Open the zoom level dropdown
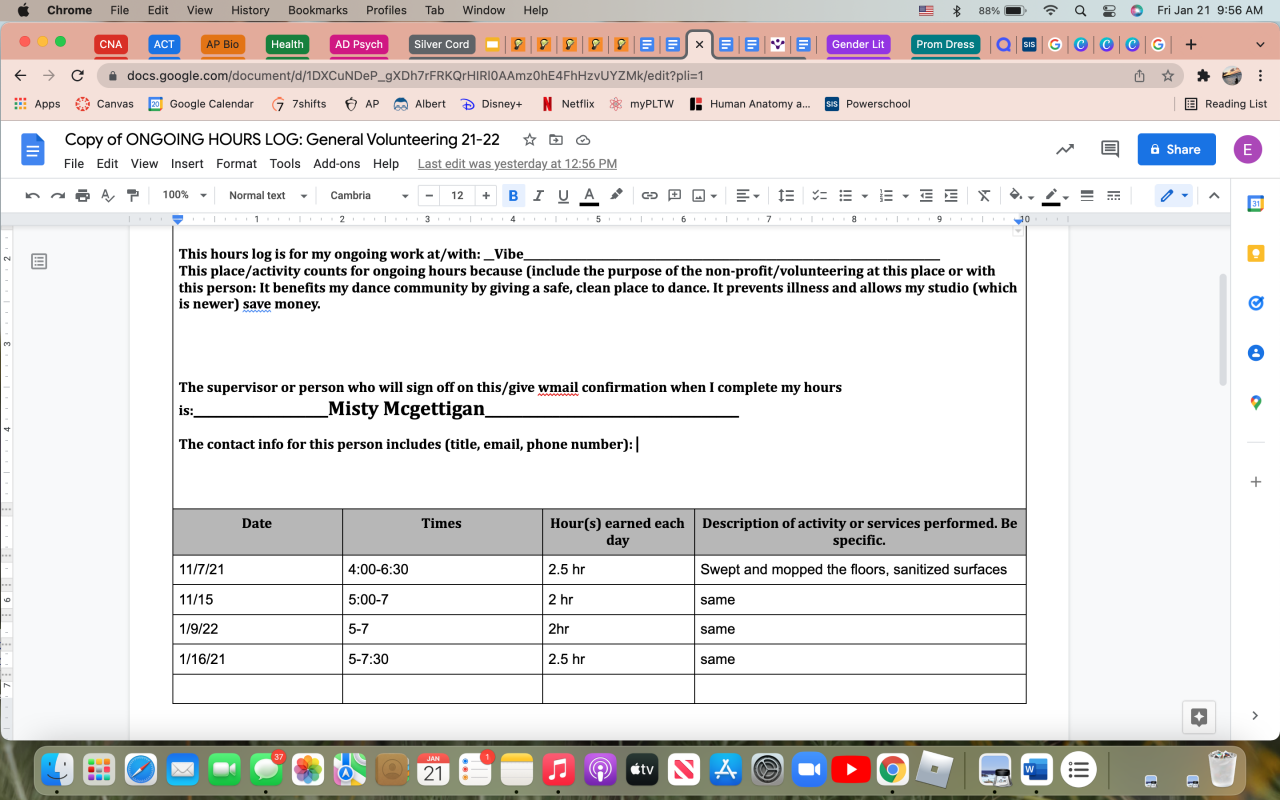The height and width of the screenshot is (800, 1280). (185, 195)
